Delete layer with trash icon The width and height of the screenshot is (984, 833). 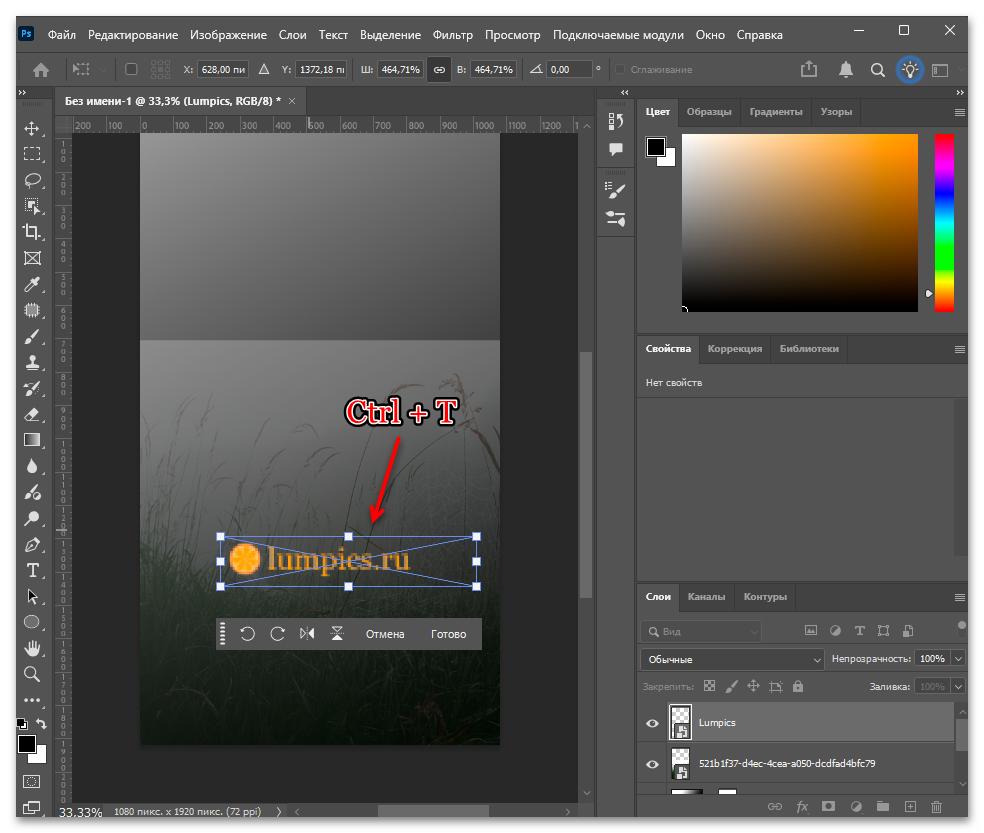coord(936,806)
